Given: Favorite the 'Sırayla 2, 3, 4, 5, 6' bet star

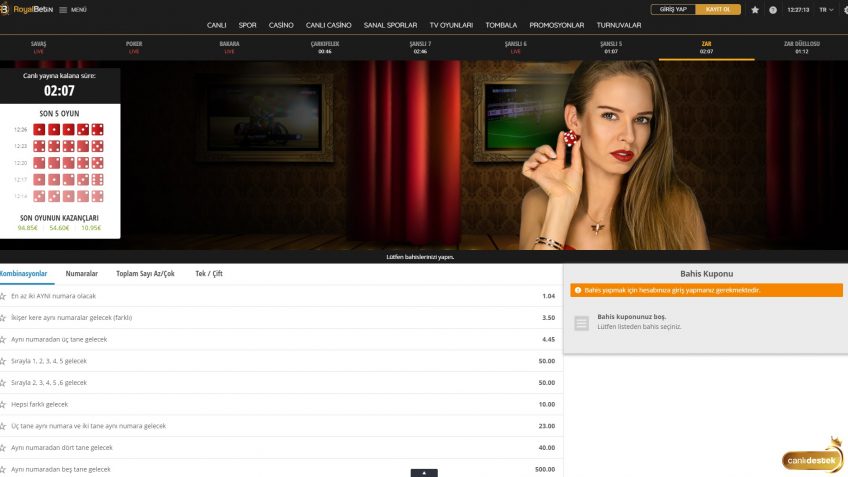Looking at the screenshot, I should point(3,383).
